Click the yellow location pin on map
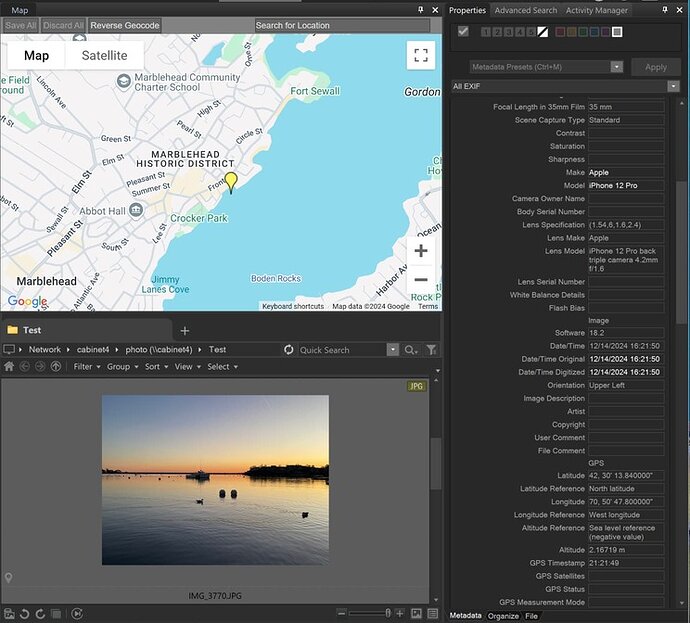 pos(231,181)
